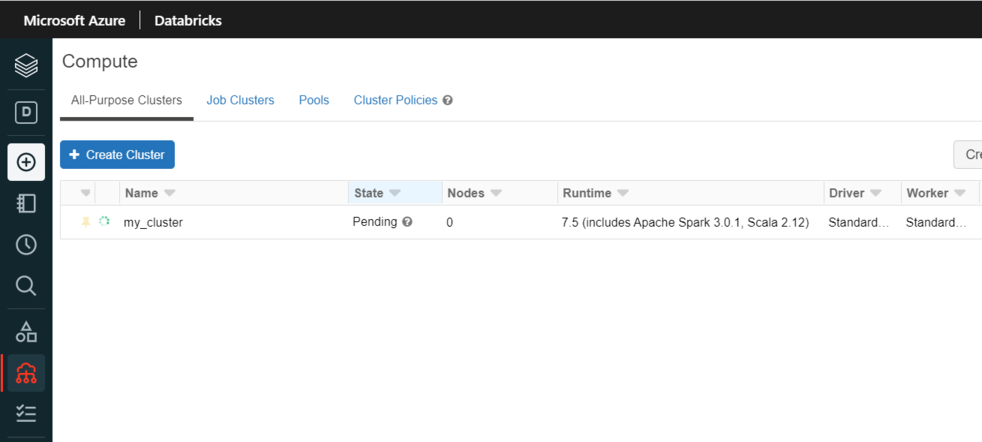The image size is (982, 442).
Task: Click the Create Cluster button
Action: point(117,155)
